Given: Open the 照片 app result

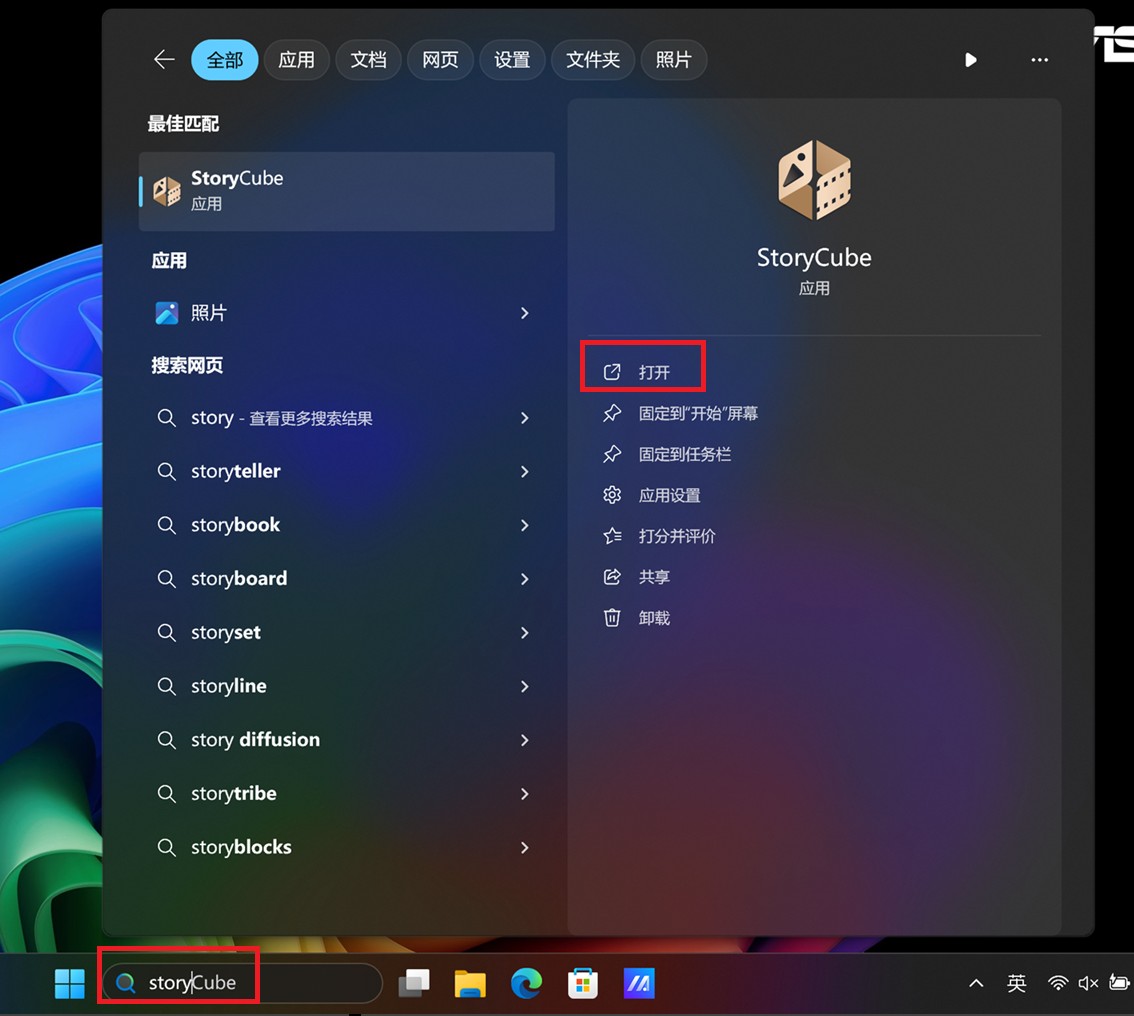Looking at the screenshot, I should tap(346, 313).
